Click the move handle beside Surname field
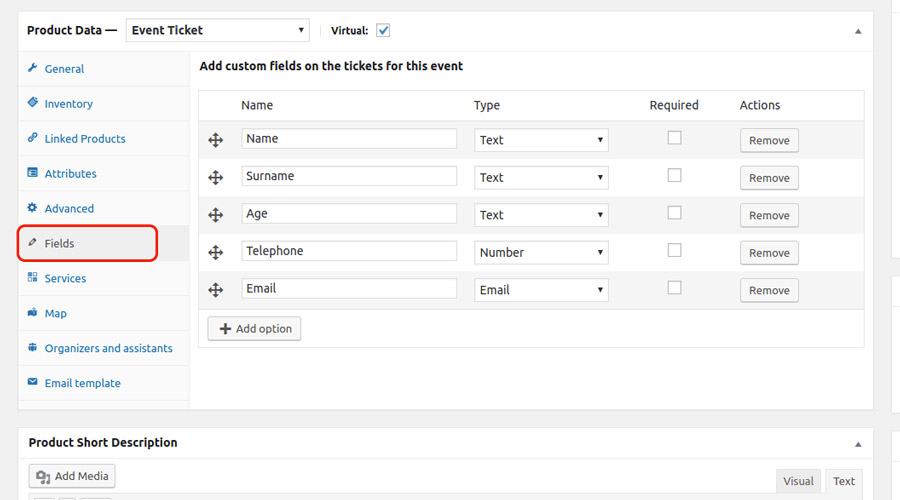 click(215, 178)
